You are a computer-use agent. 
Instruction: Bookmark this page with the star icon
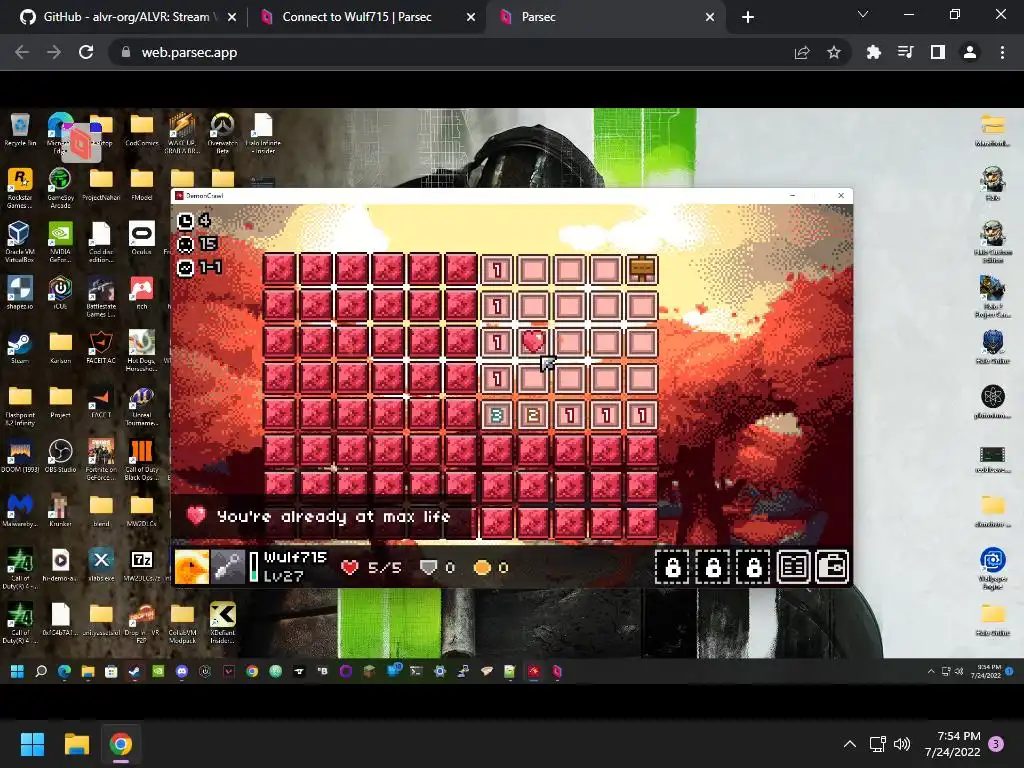tap(833, 52)
